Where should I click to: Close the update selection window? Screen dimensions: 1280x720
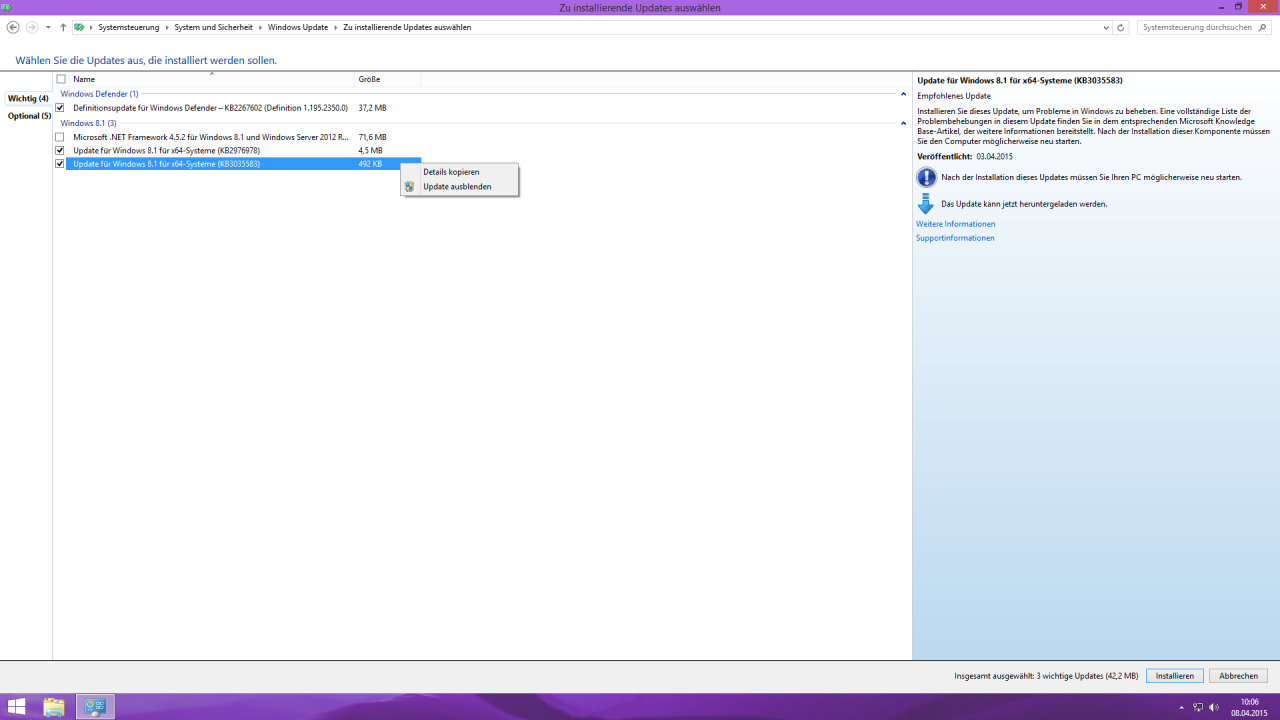tap(1263, 6)
